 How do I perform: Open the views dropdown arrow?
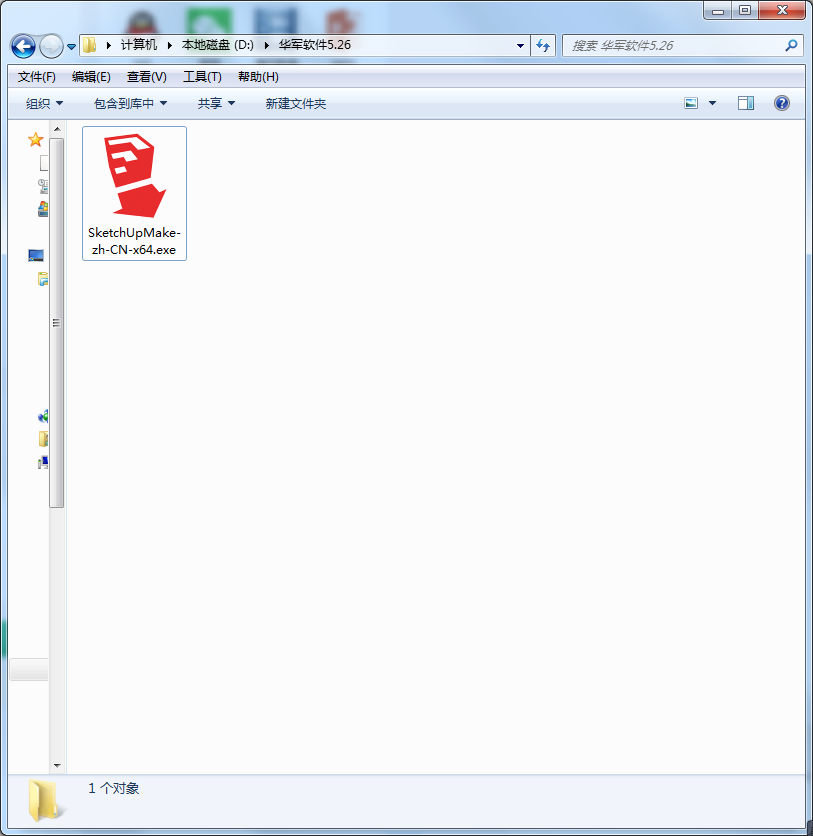[x=711, y=102]
